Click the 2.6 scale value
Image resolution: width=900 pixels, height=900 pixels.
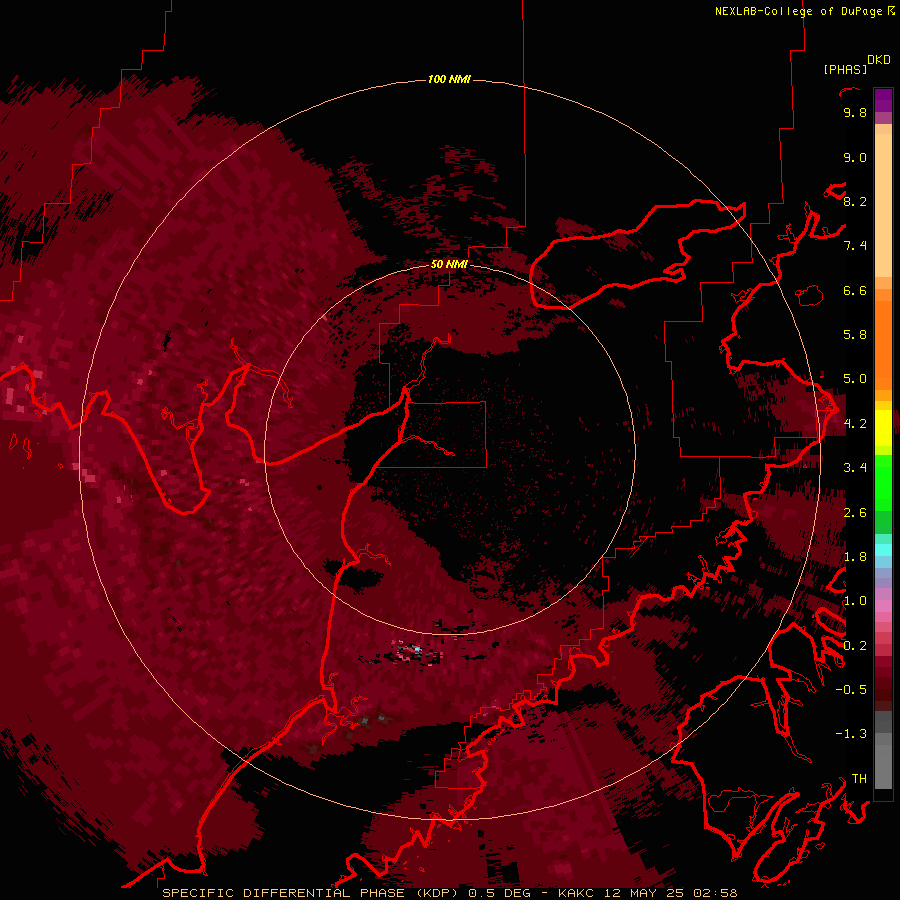pyautogui.click(x=855, y=513)
